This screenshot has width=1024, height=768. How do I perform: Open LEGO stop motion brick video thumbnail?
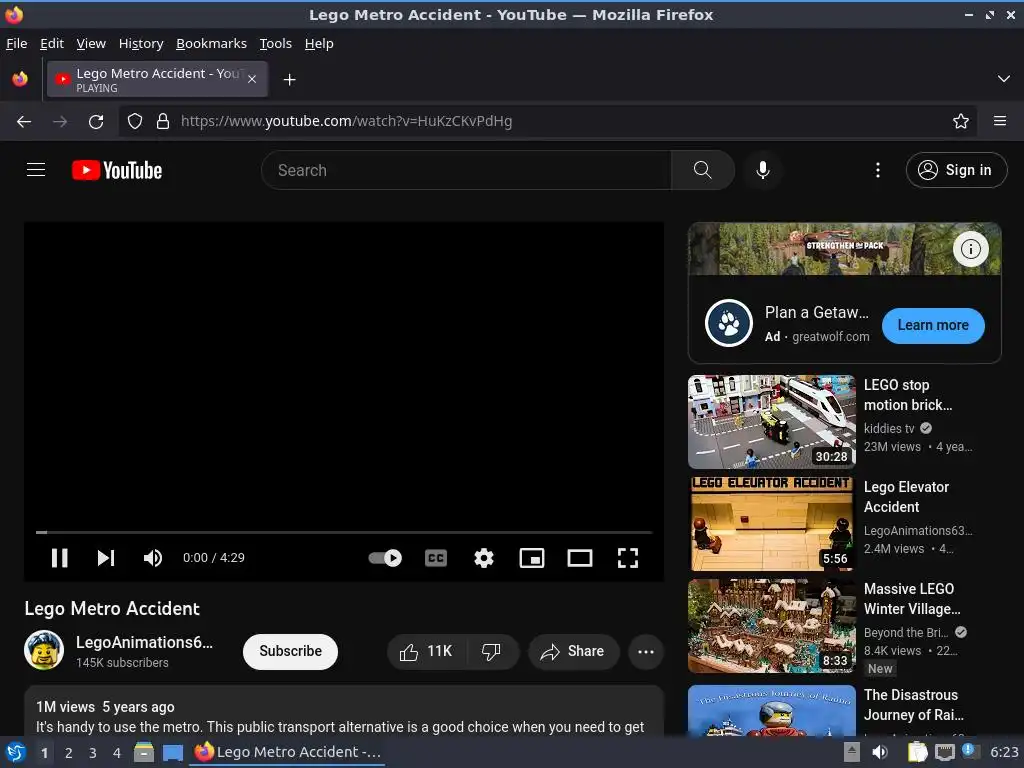point(771,422)
